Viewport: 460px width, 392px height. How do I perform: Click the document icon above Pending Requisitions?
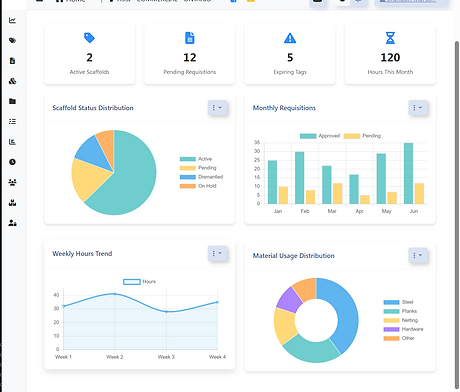pos(190,38)
